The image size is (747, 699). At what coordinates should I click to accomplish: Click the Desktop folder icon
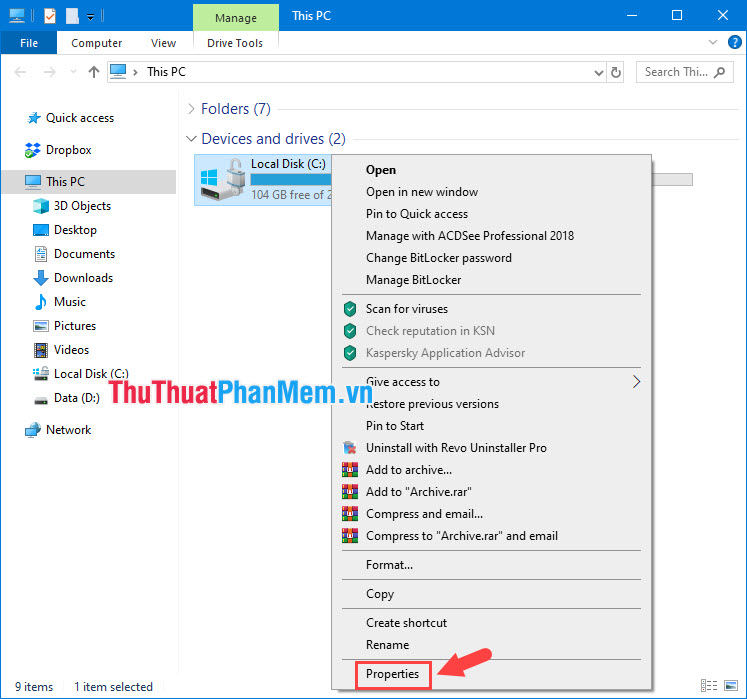pyautogui.click(x=41, y=230)
